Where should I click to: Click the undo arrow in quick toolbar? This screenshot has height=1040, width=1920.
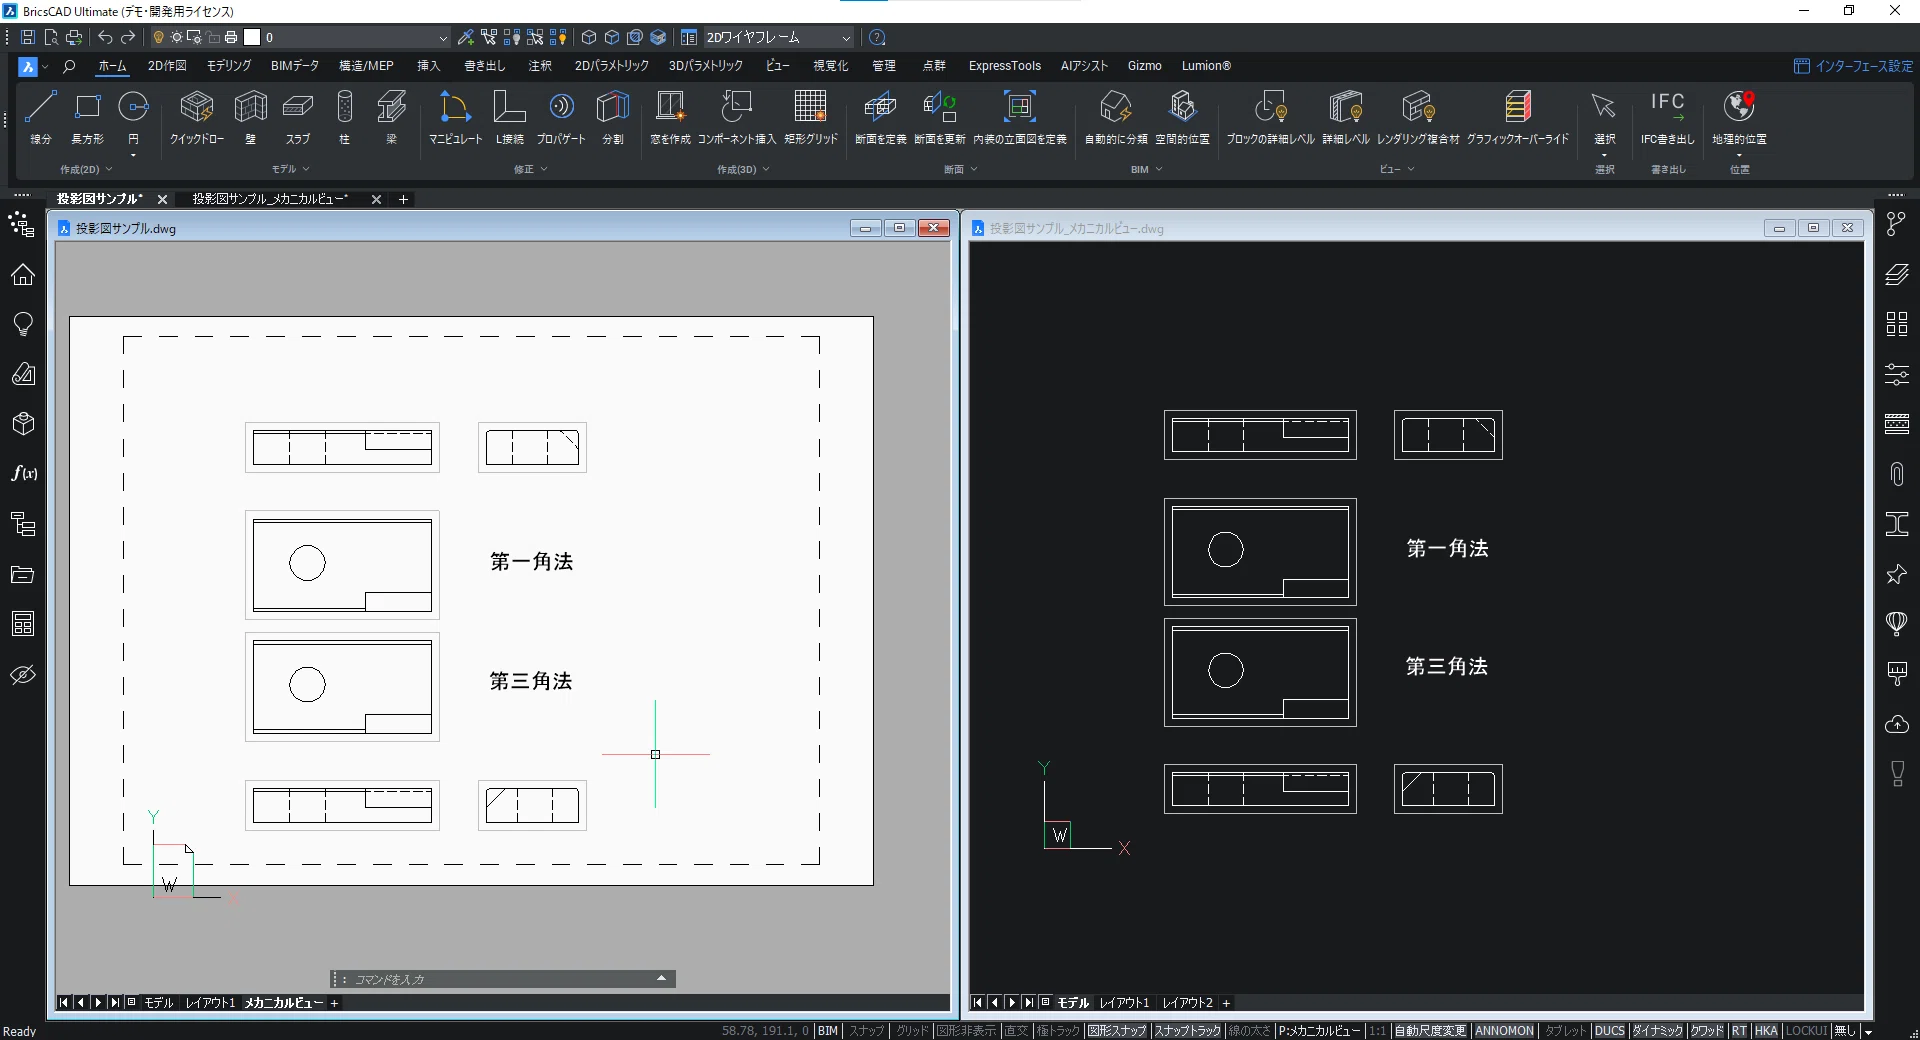pyautogui.click(x=105, y=37)
